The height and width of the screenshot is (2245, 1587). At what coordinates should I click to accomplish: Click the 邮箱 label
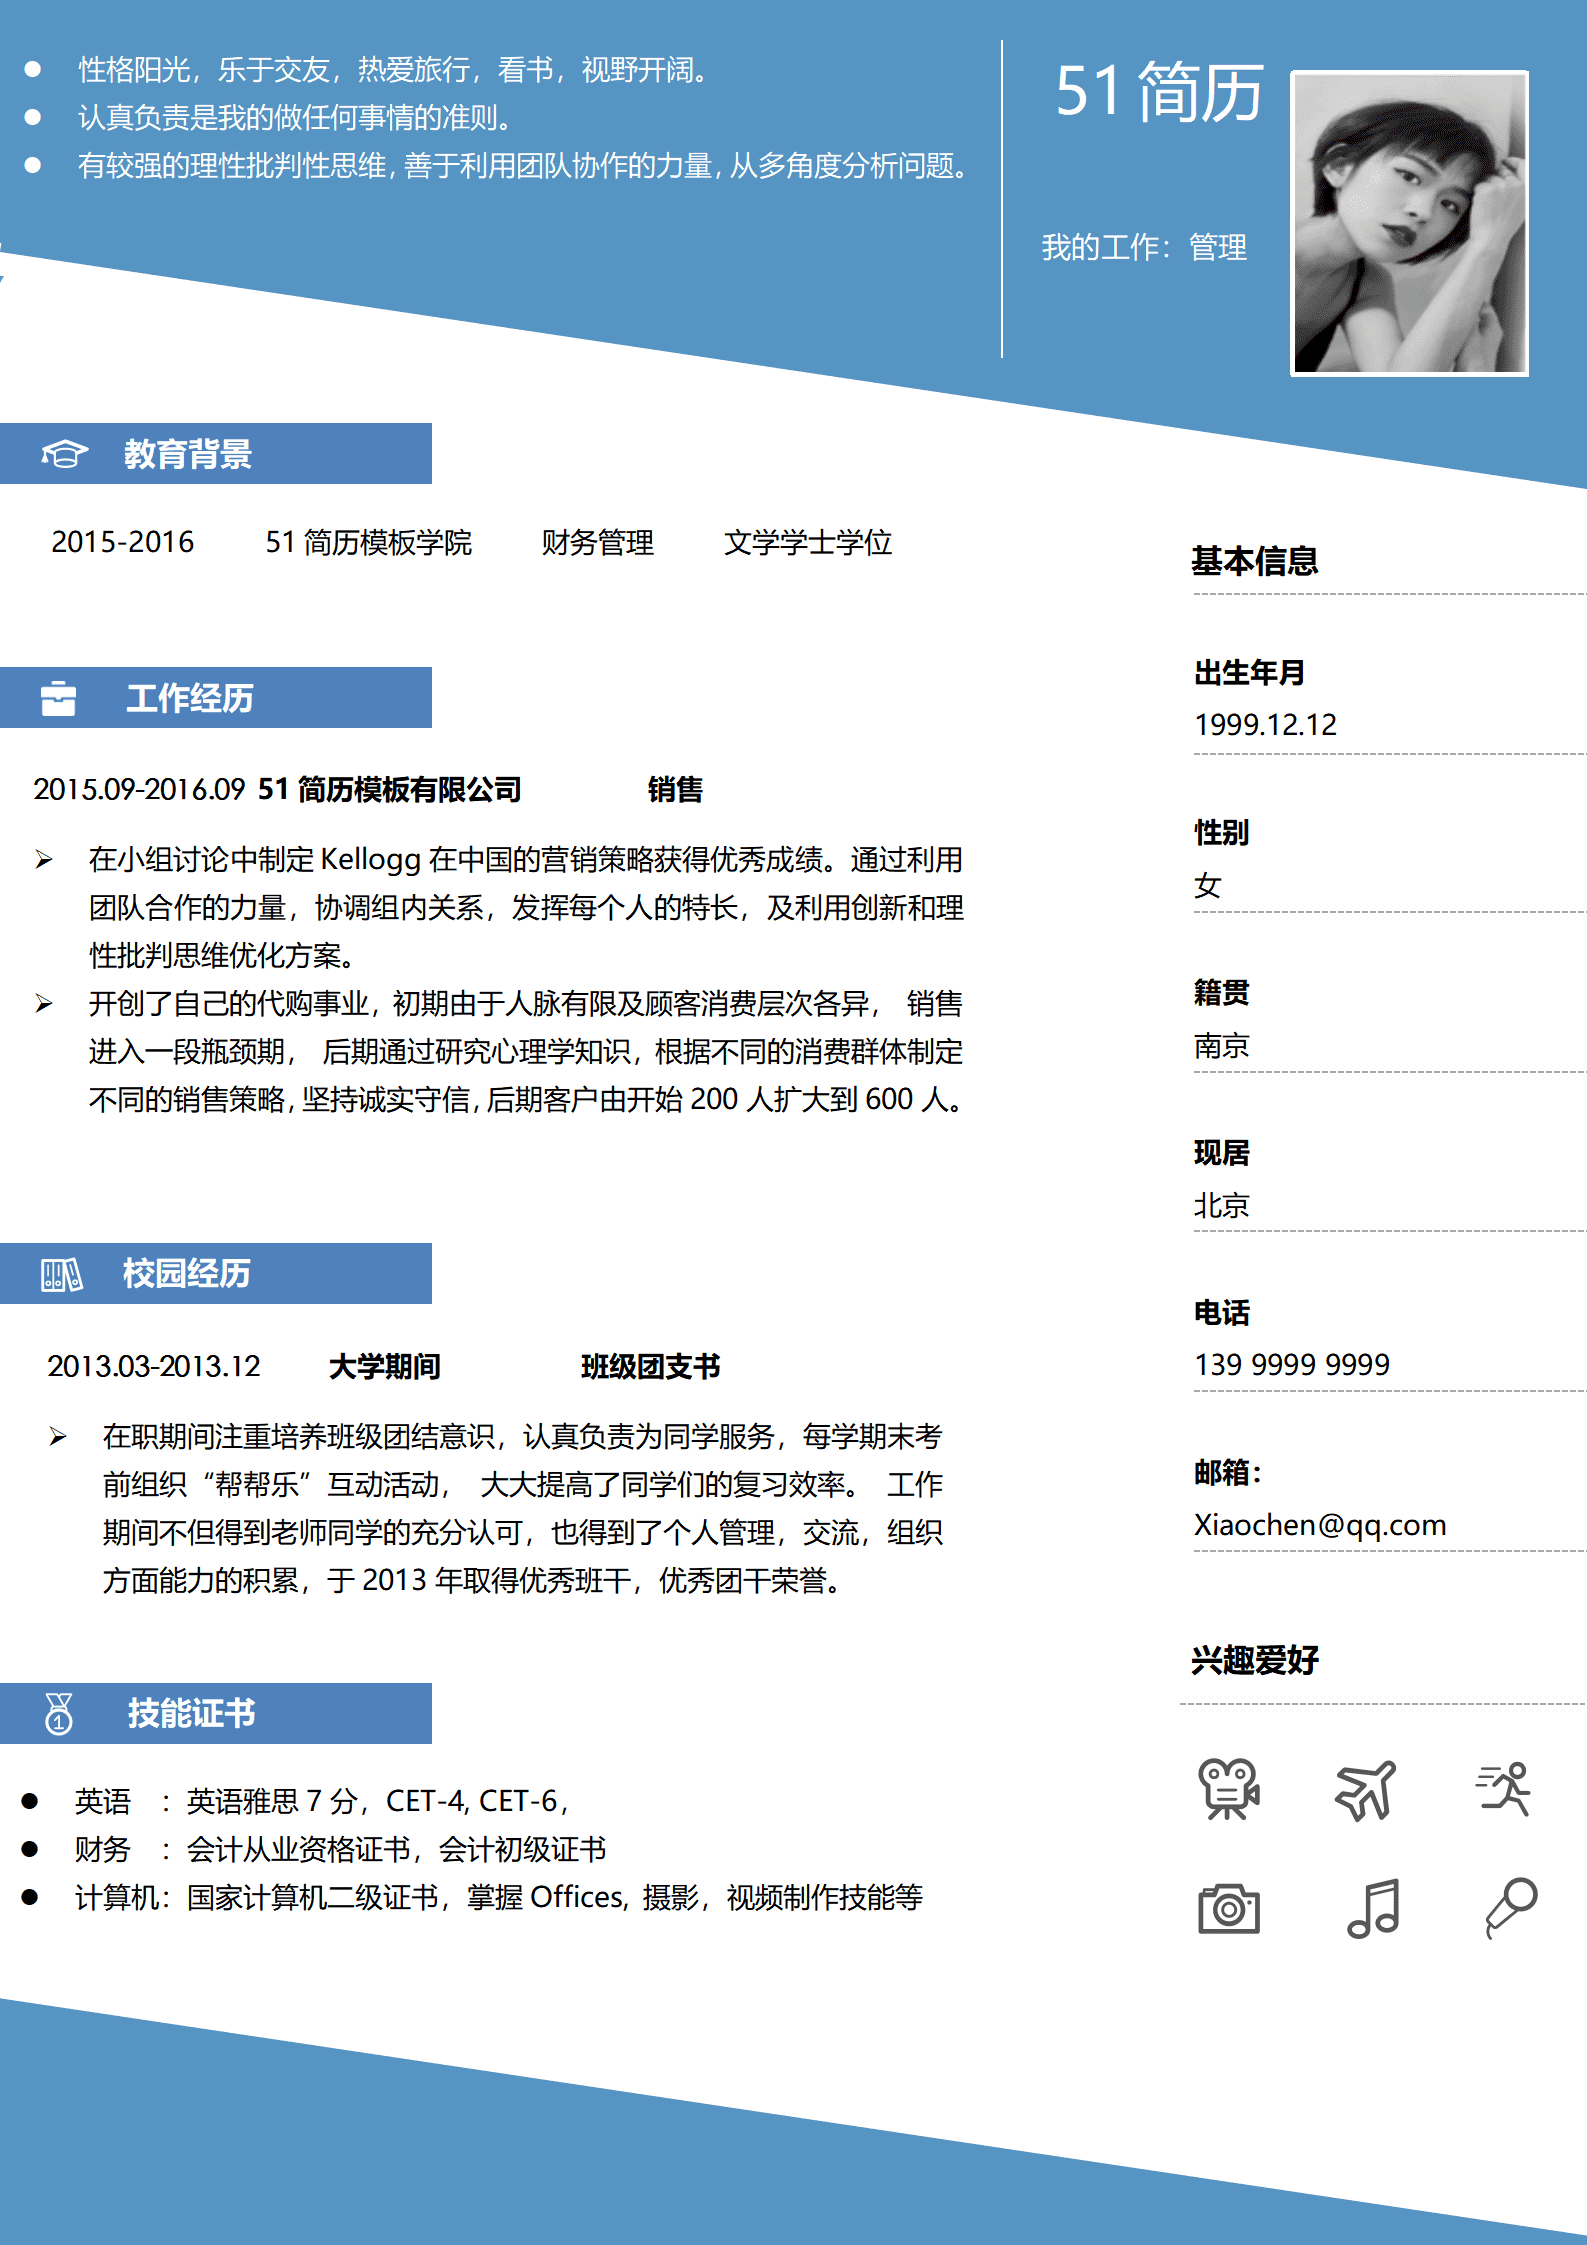click(x=1227, y=1472)
